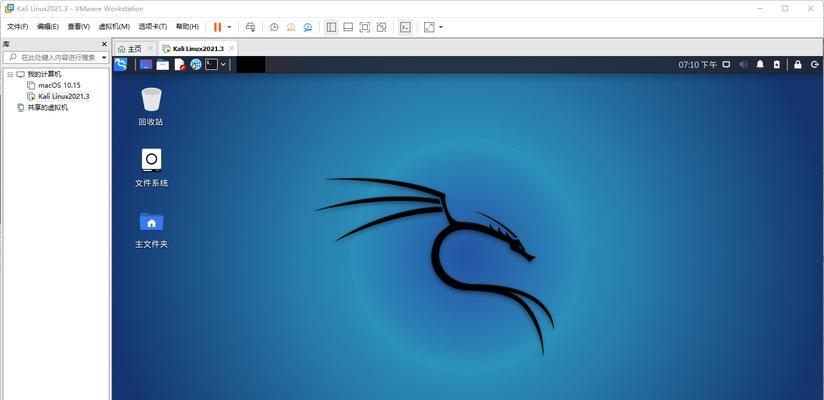
Task: Maximize the VMware Workstation window
Action: [785, 8]
